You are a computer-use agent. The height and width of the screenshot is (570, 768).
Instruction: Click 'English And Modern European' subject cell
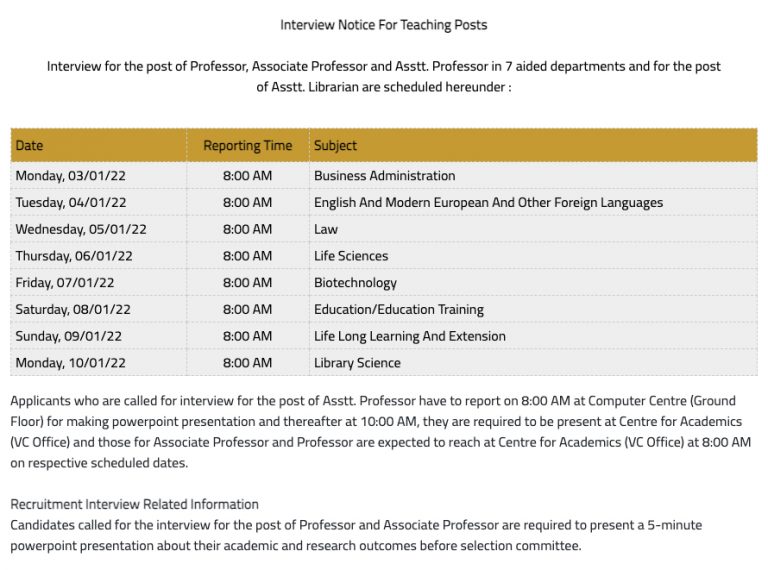point(488,203)
